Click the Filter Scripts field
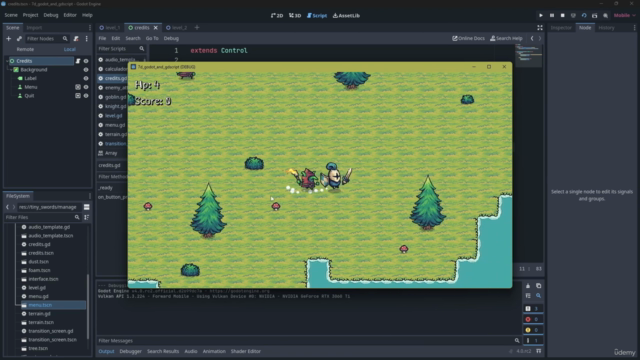Screen dimensions: 640x360 click(x=121, y=49)
